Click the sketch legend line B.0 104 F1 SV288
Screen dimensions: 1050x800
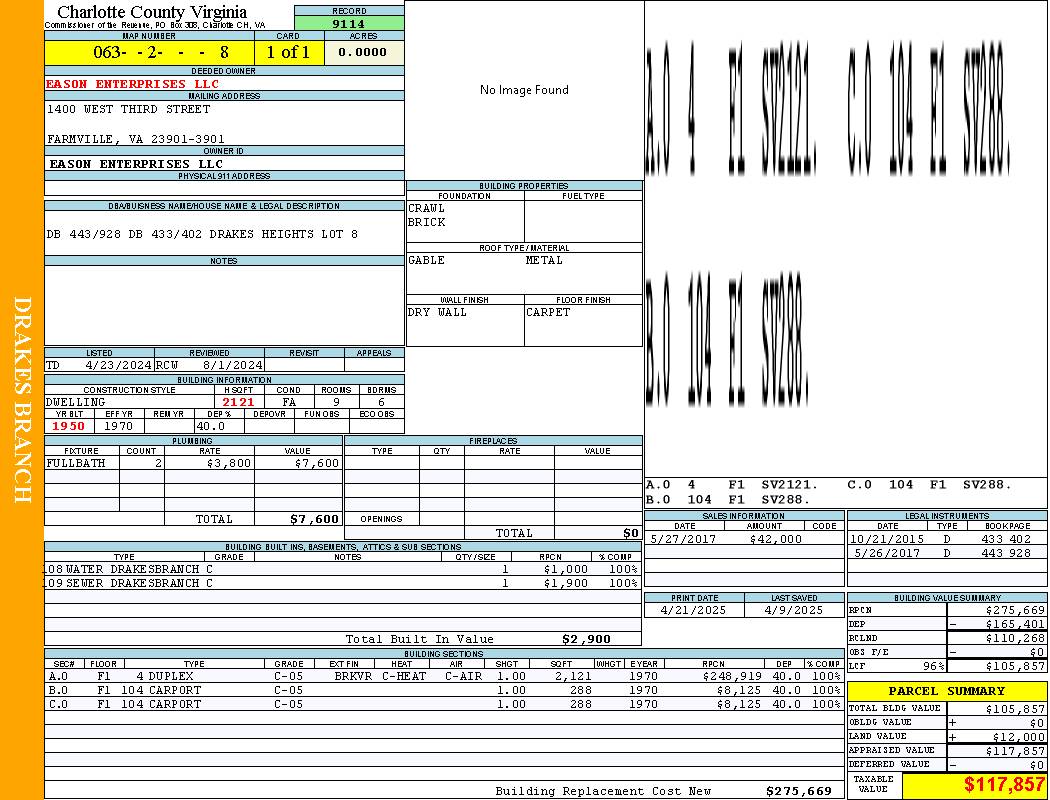pos(728,499)
